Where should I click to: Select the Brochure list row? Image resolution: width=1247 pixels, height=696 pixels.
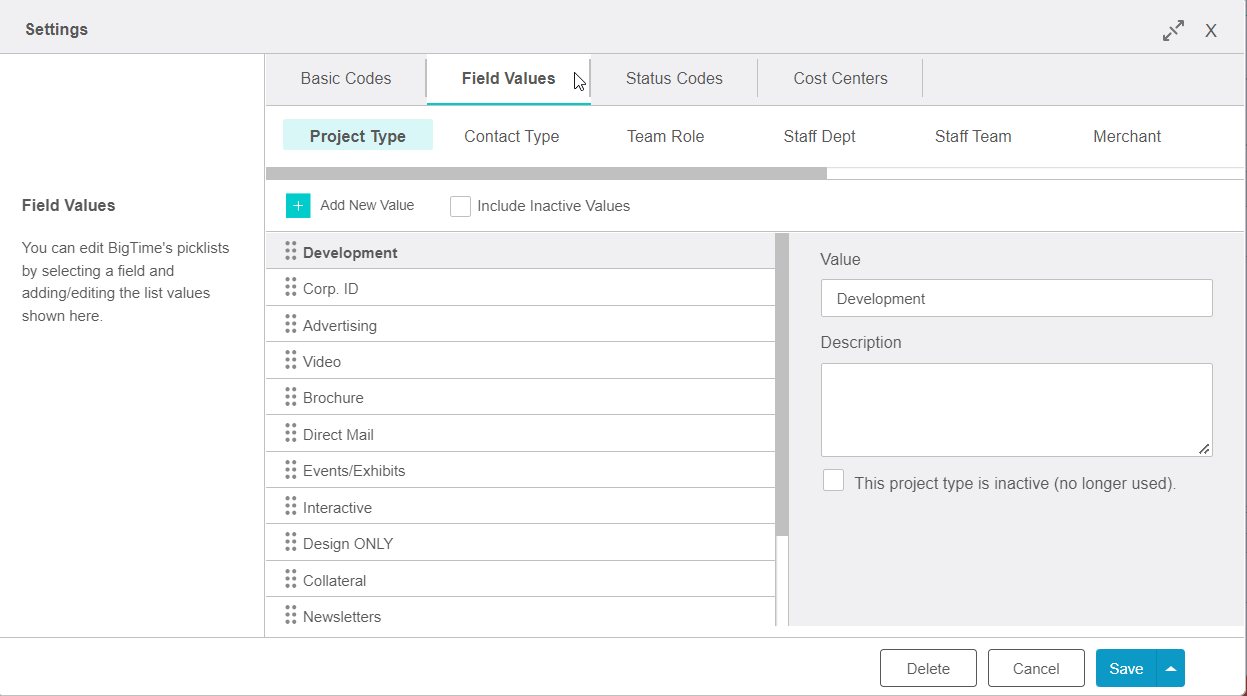[520, 397]
